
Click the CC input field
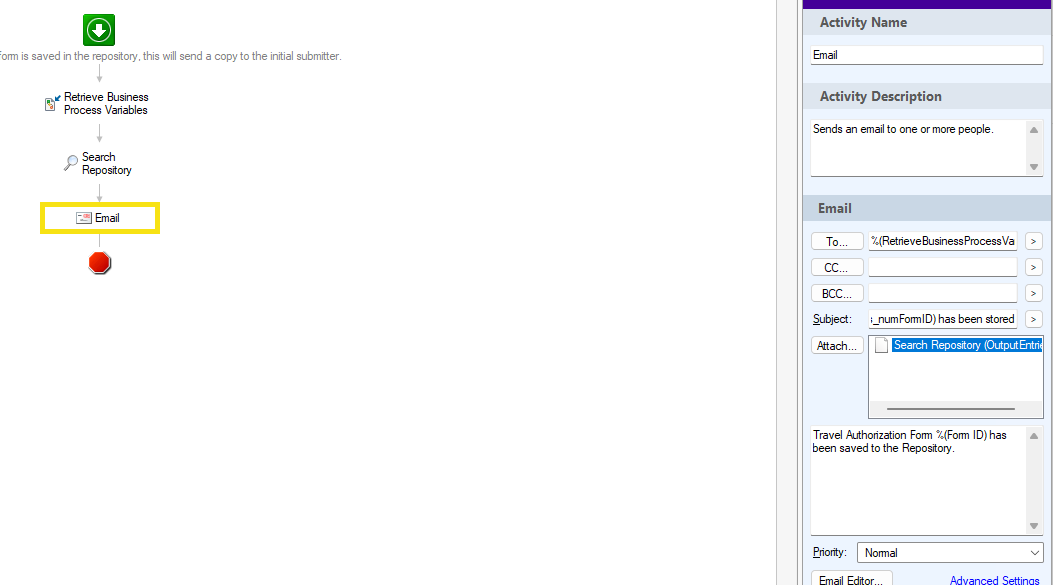[942, 267]
